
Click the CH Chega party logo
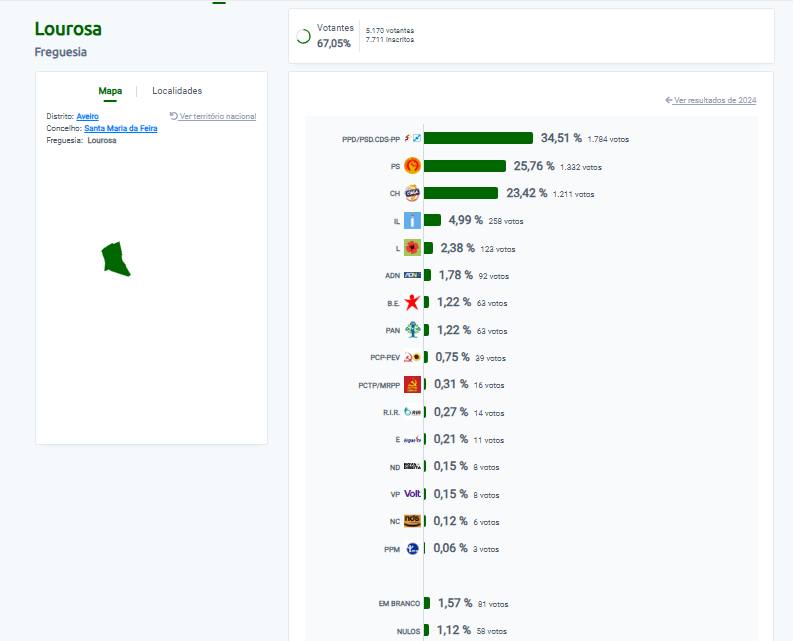(412, 193)
